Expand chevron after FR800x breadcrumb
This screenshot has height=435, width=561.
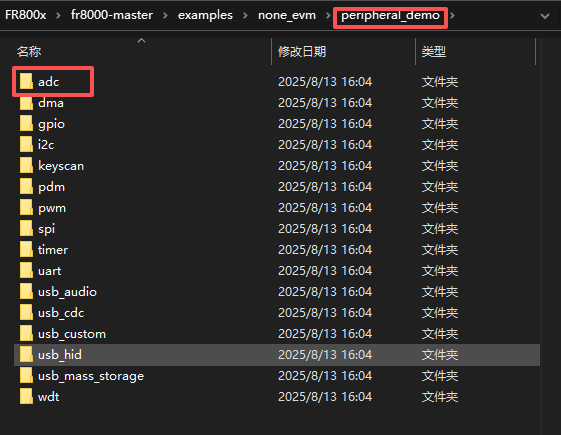coord(58,15)
